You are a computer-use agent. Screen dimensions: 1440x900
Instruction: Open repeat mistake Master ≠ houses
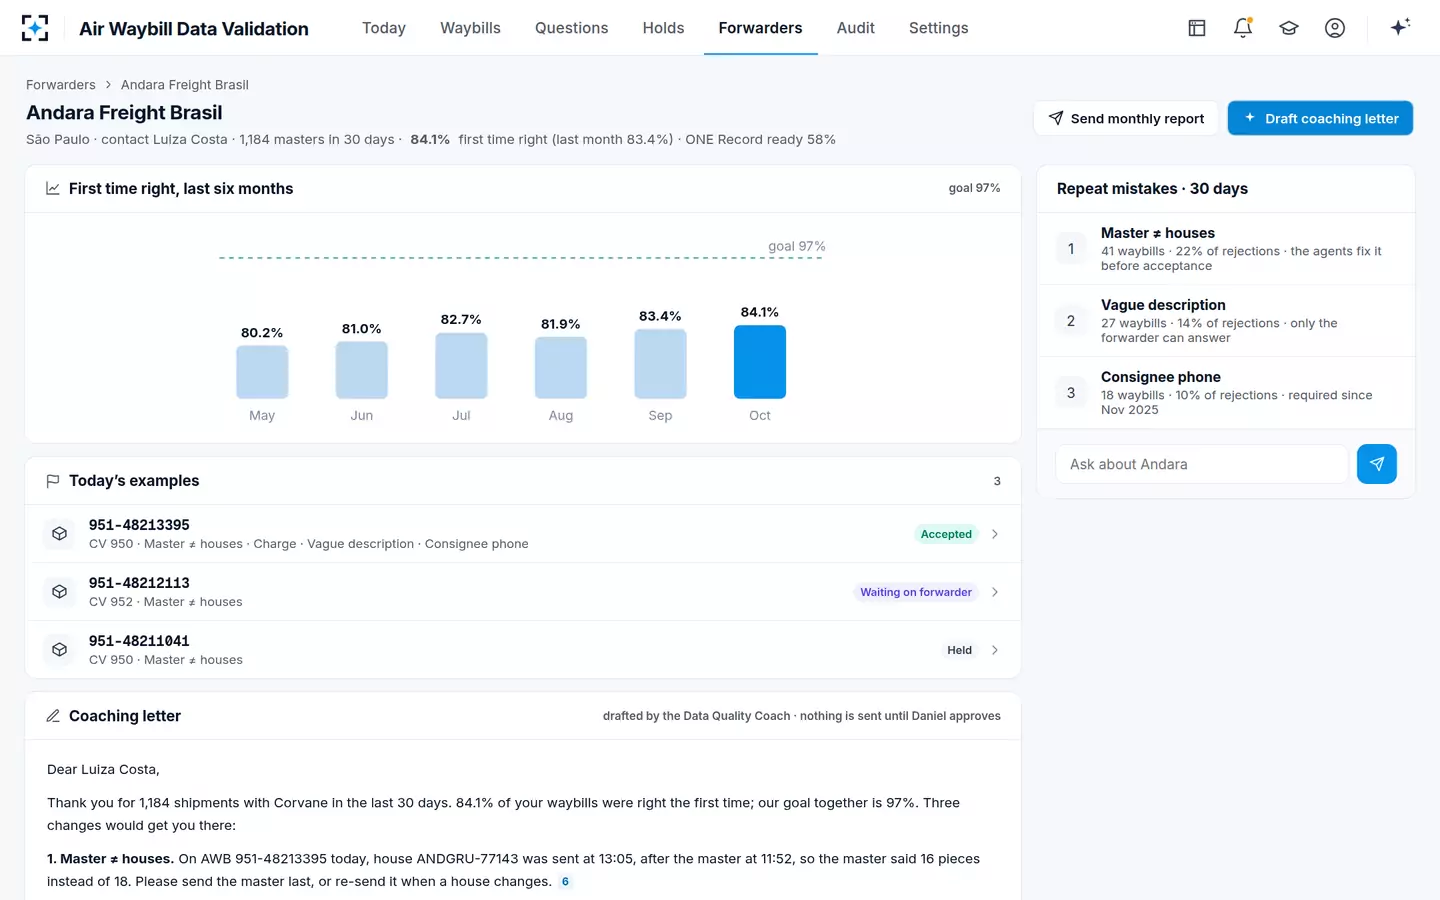pos(1226,249)
